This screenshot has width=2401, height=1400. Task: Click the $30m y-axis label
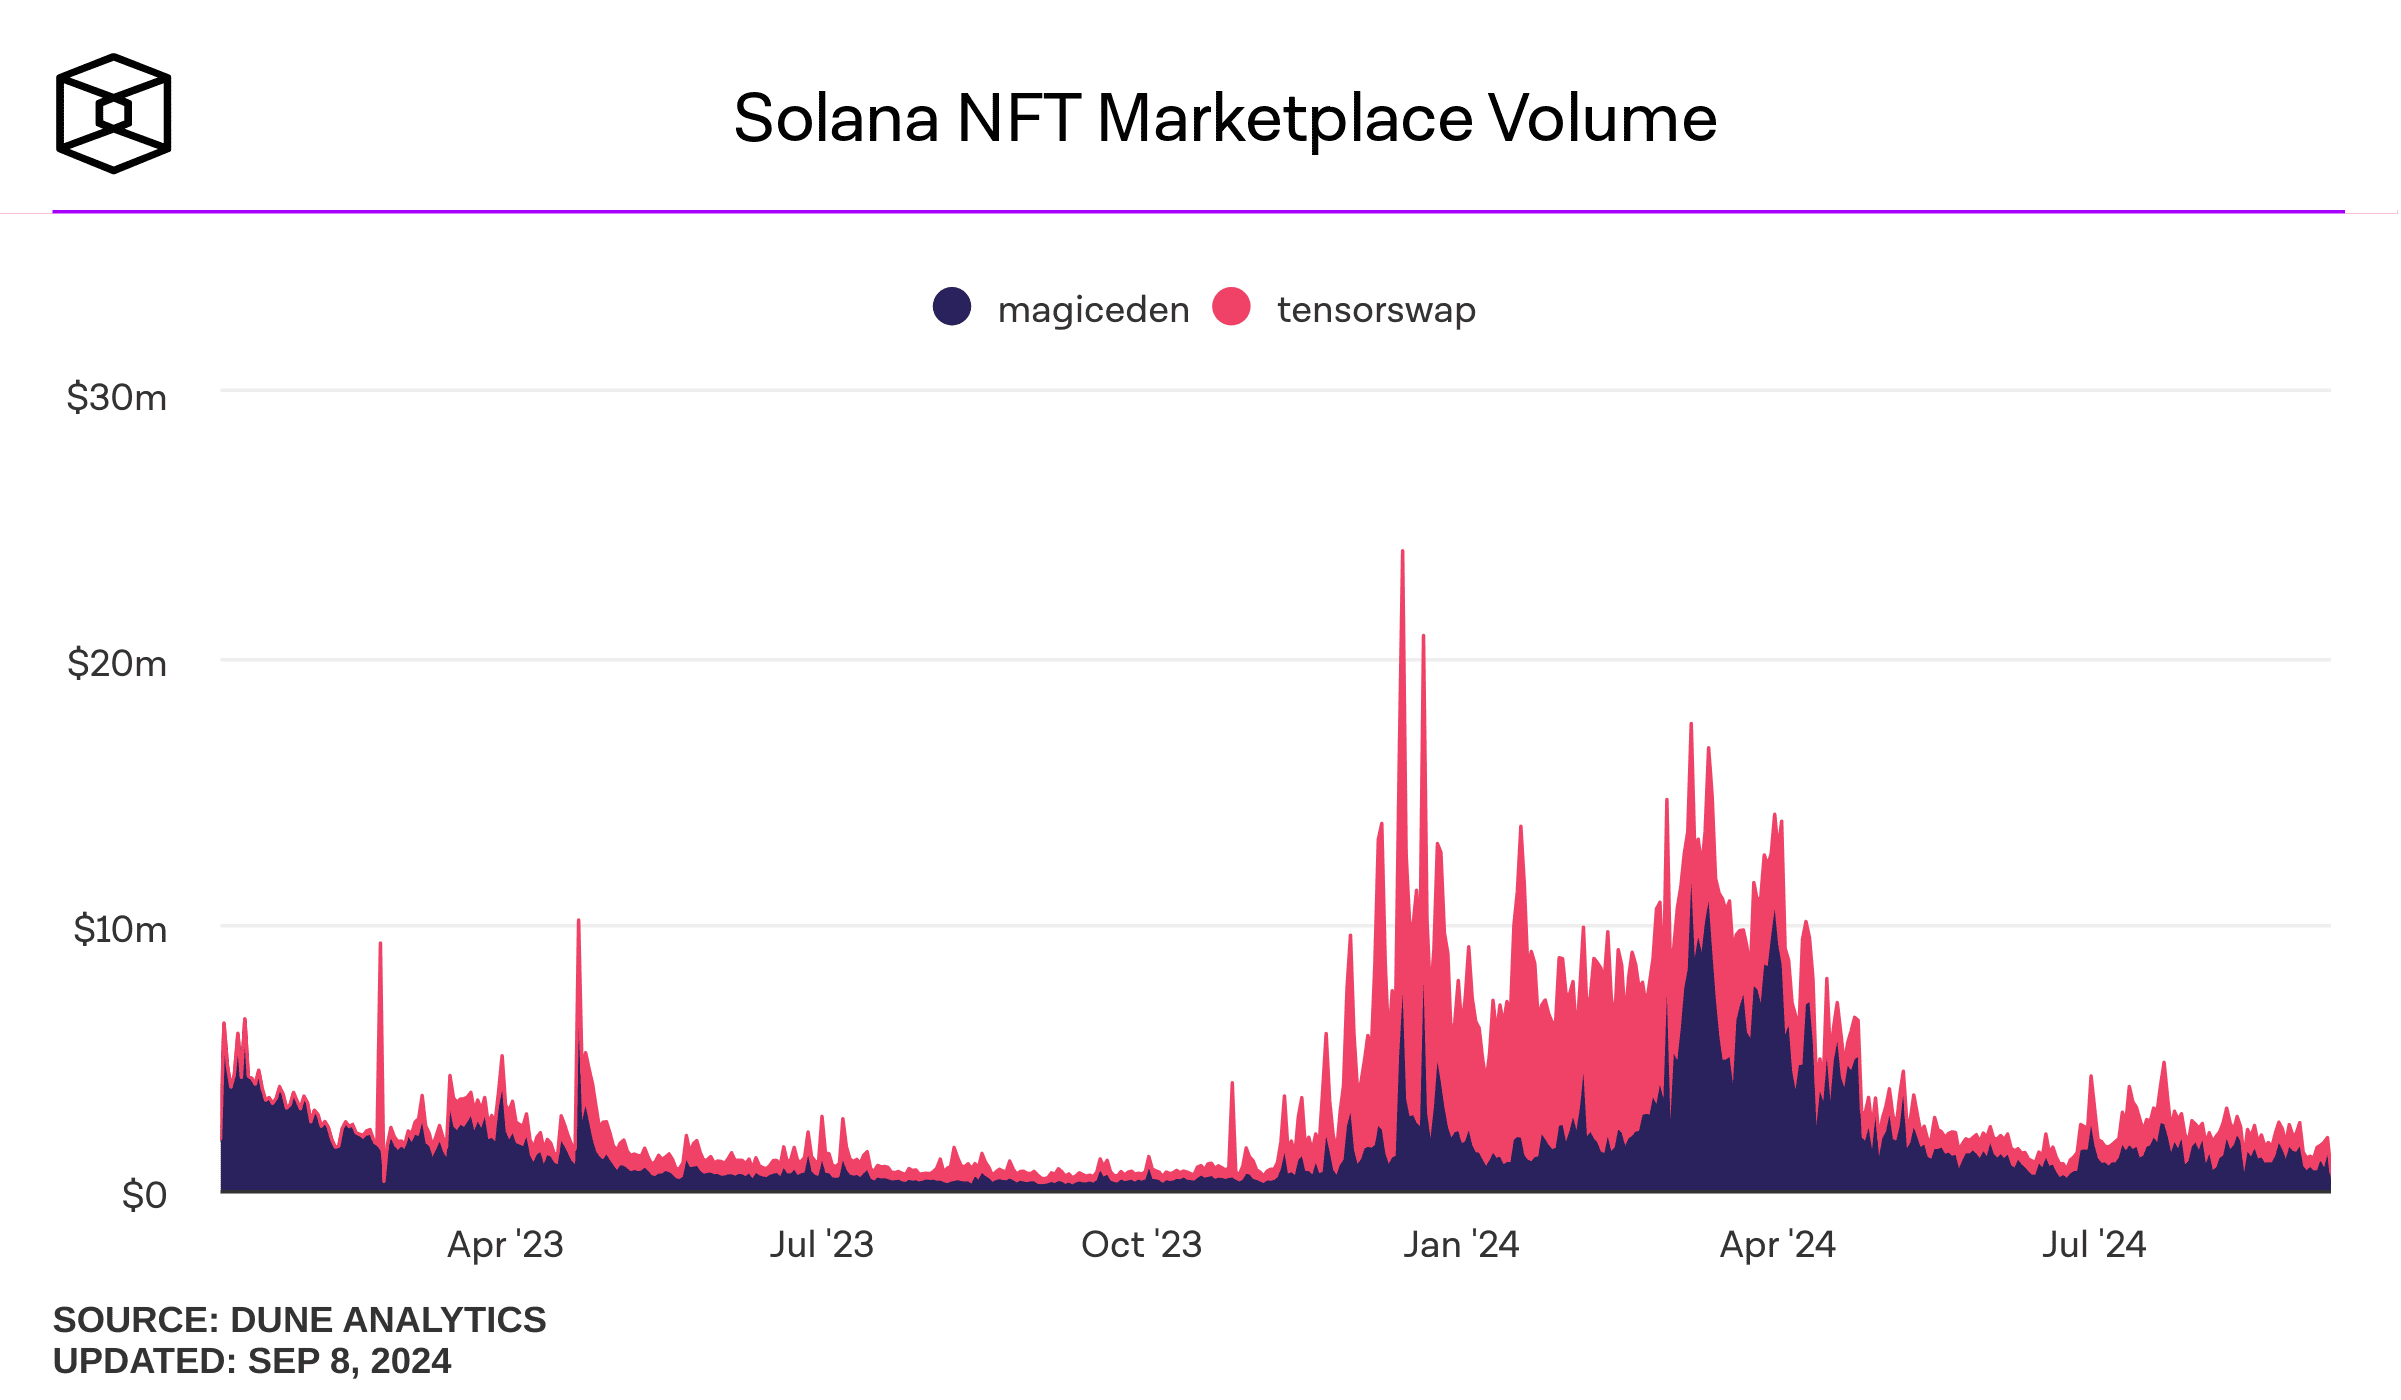tap(116, 398)
